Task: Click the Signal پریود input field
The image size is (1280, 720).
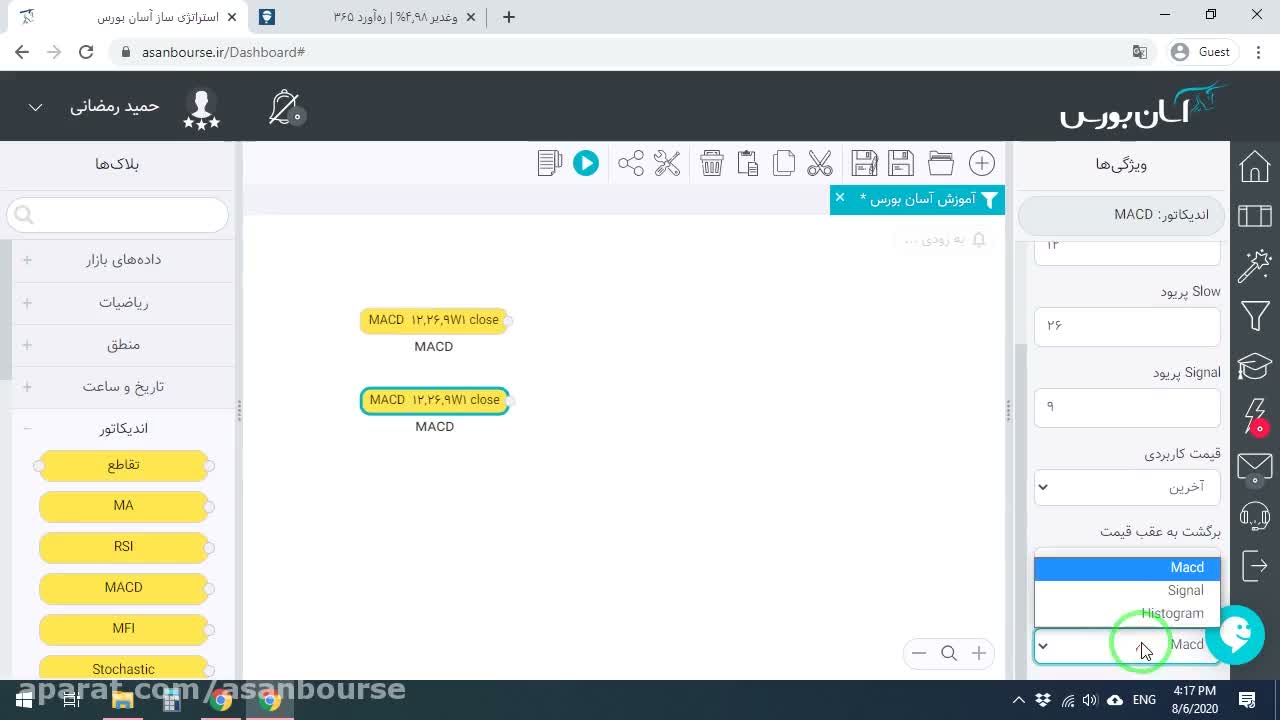Action: (x=1127, y=407)
